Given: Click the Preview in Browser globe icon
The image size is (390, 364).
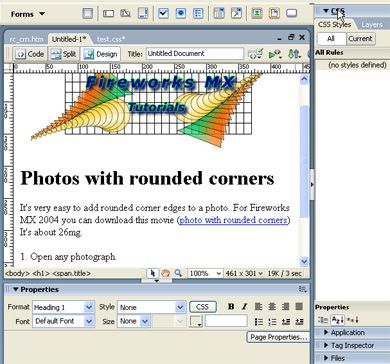Looking at the screenshot, I should (275, 54).
